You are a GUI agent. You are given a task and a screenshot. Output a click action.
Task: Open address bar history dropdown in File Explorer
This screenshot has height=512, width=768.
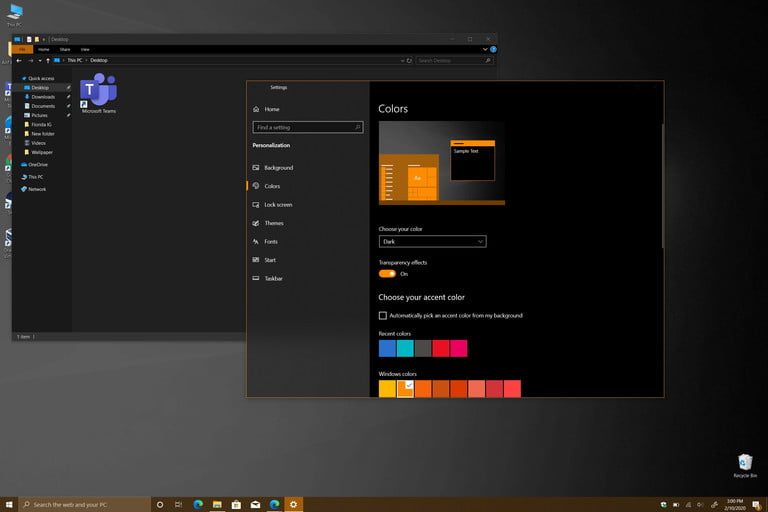(x=402, y=61)
